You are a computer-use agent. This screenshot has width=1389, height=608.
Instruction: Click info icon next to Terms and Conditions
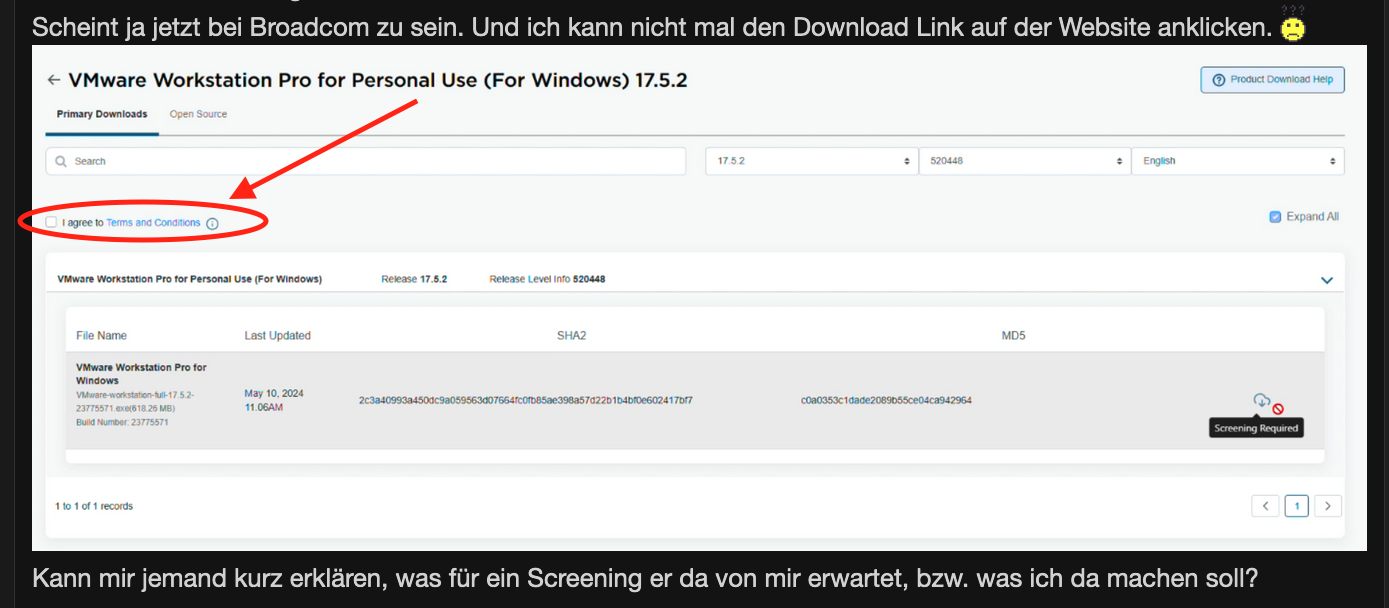[212, 224]
